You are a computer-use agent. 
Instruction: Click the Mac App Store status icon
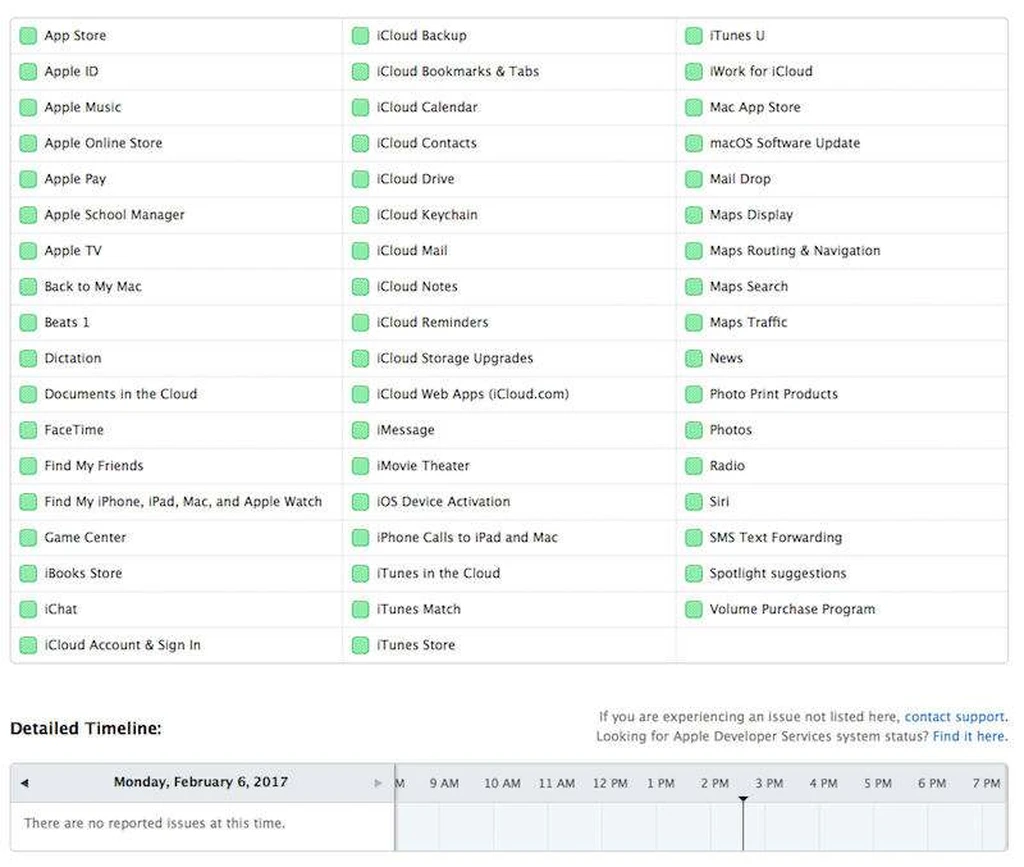[694, 108]
